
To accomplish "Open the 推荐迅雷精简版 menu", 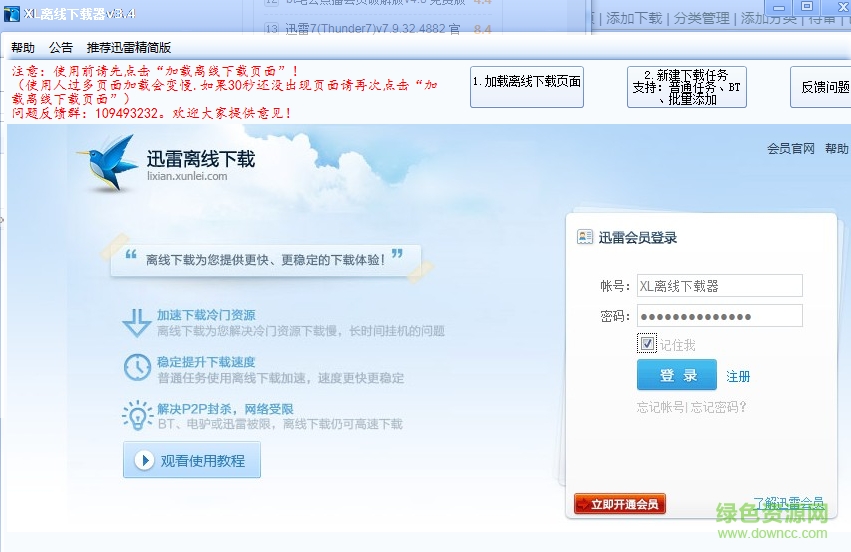I will (129, 48).
